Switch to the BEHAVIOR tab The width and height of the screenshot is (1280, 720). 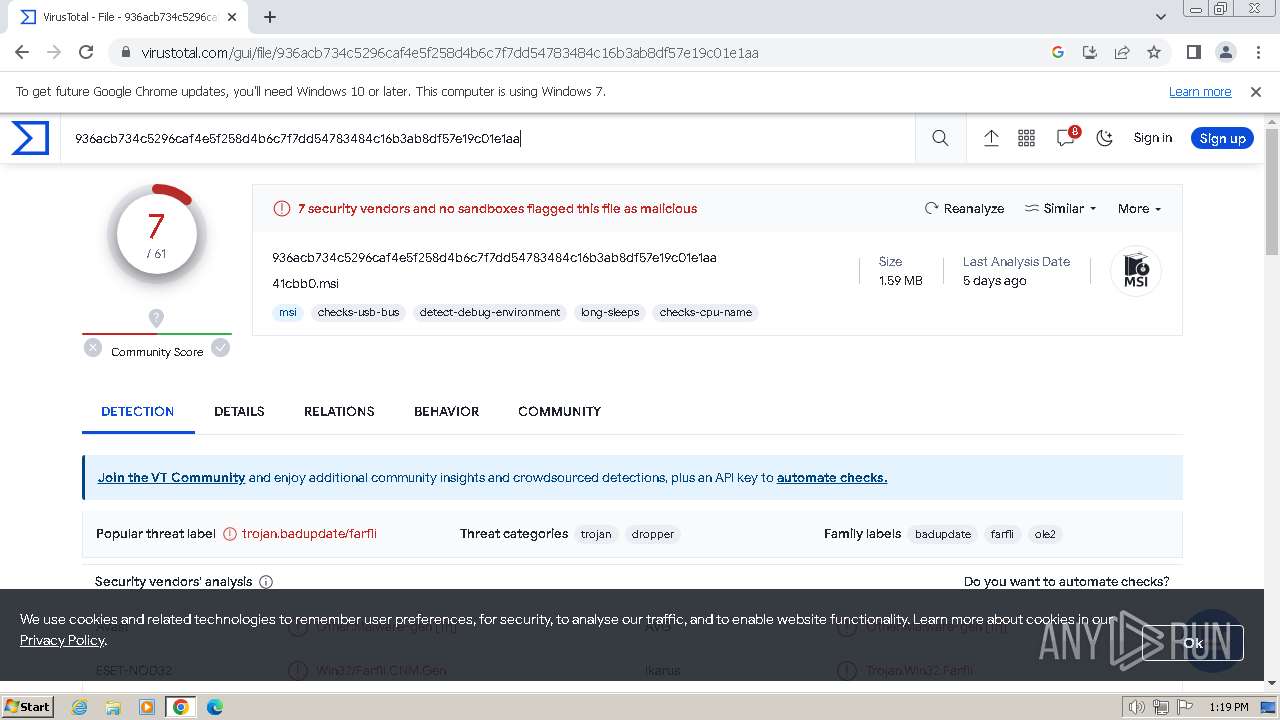446,411
